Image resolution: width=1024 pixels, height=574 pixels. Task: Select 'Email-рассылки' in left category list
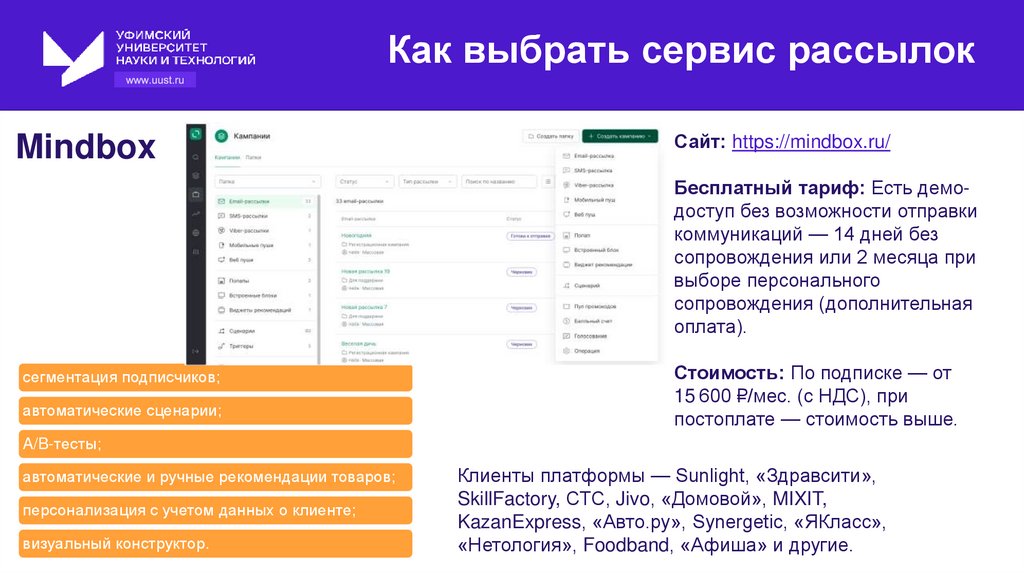point(265,201)
